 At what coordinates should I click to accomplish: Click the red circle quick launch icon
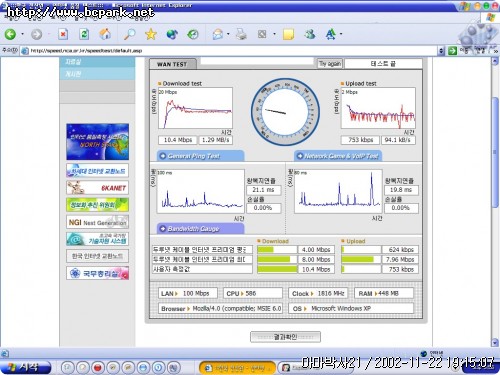[x=98, y=367]
